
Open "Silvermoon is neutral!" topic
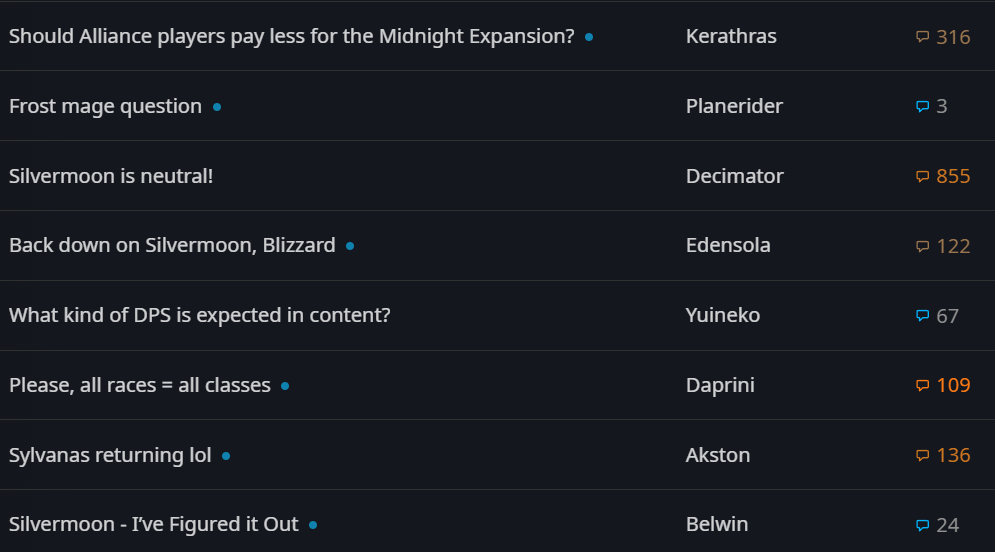pyautogui.click(x=111, y=176)
